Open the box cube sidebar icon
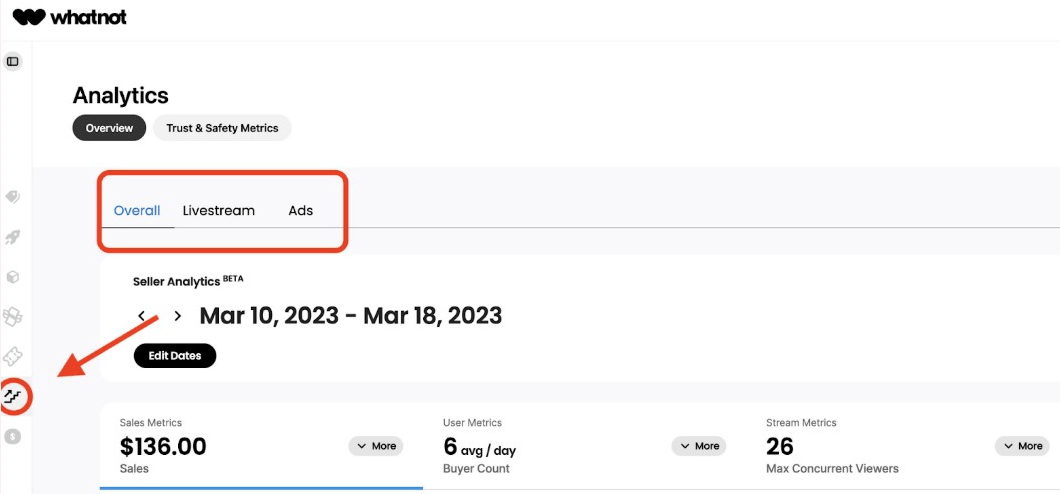This screenshot has height=494, width=1060. (x=13, y=277)
